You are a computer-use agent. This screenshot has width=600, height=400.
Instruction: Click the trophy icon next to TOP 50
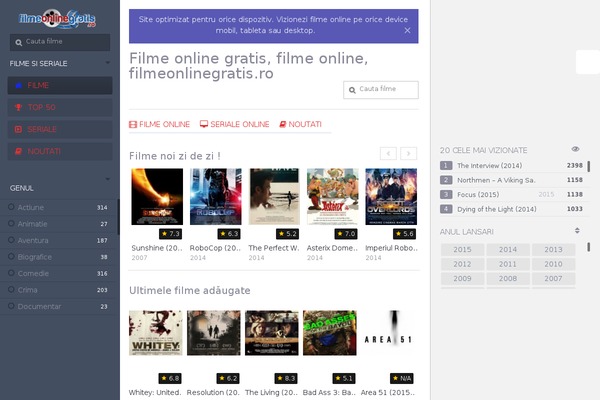pyautogui.click(x=18, y=107)
